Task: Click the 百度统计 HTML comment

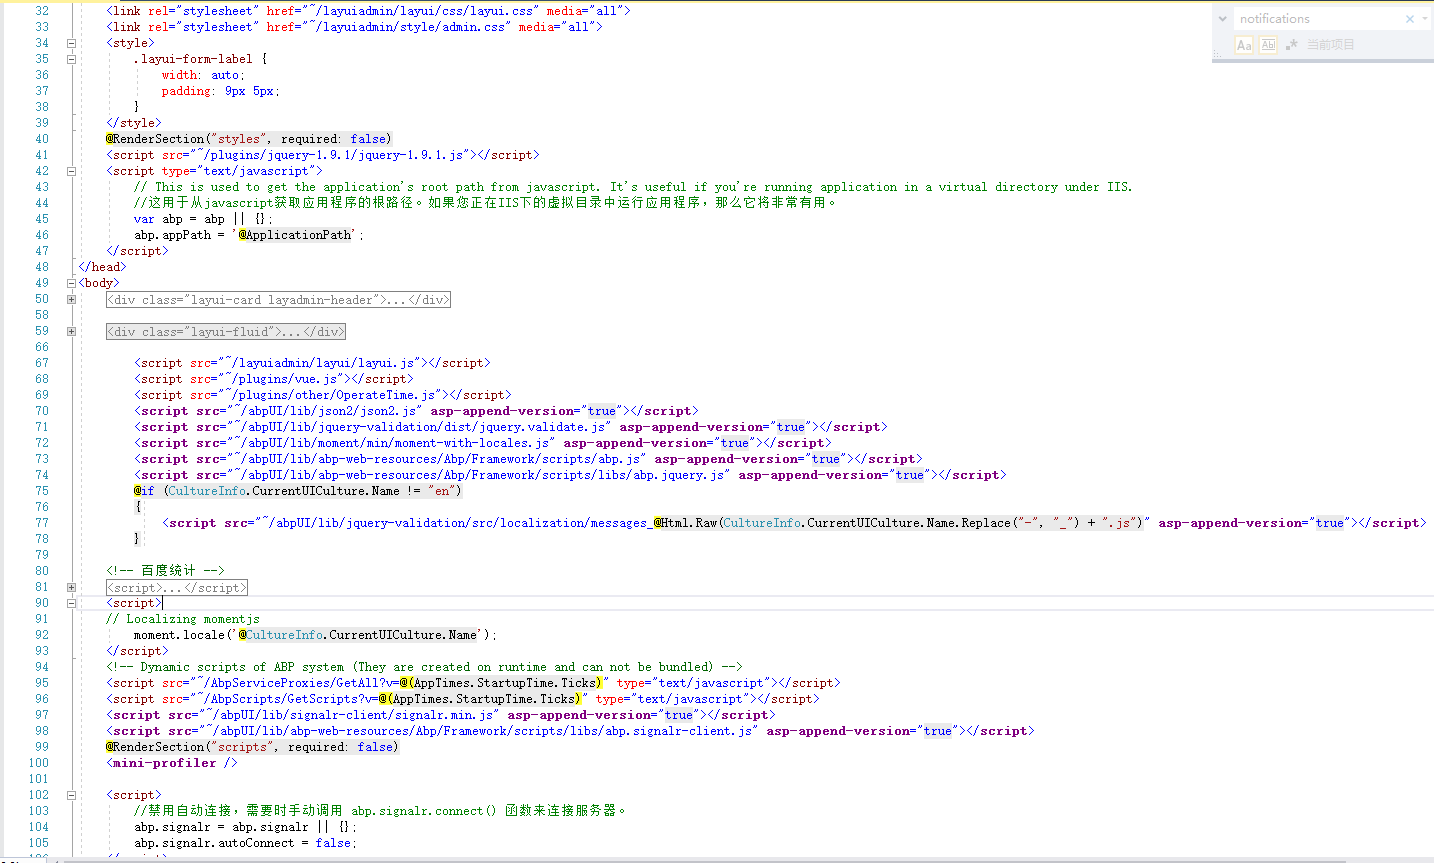Action: point(166,571)
